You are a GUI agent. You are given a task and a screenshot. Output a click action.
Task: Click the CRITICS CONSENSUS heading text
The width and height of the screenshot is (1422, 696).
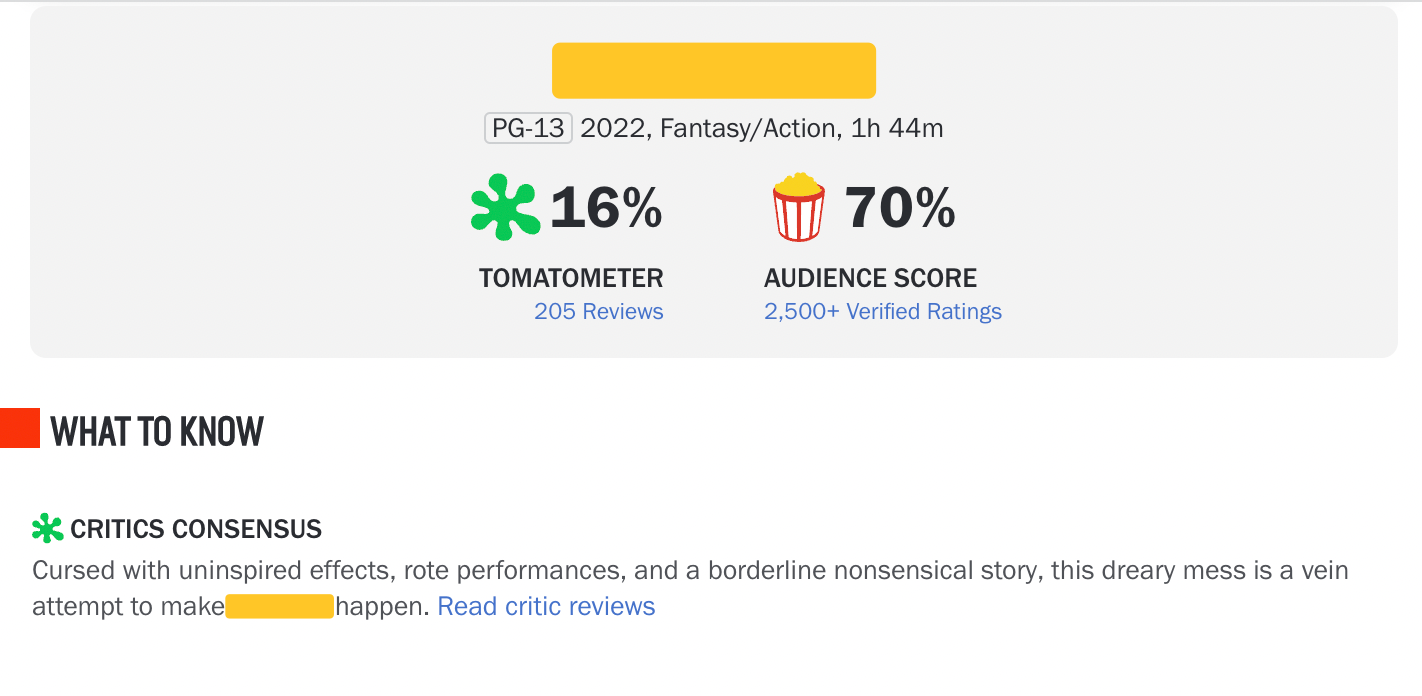pyautogui.click(x=196, y=529)
